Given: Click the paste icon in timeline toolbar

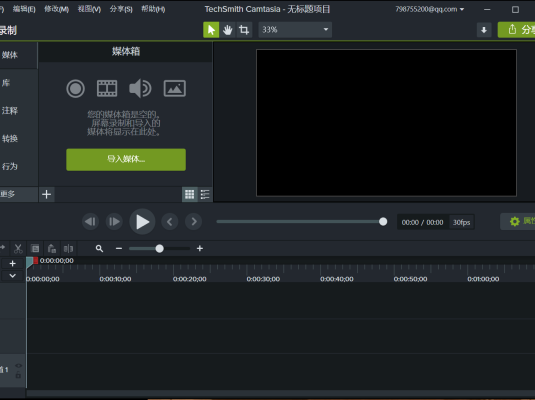Looking at the screenshot, I should click(52, 248).
